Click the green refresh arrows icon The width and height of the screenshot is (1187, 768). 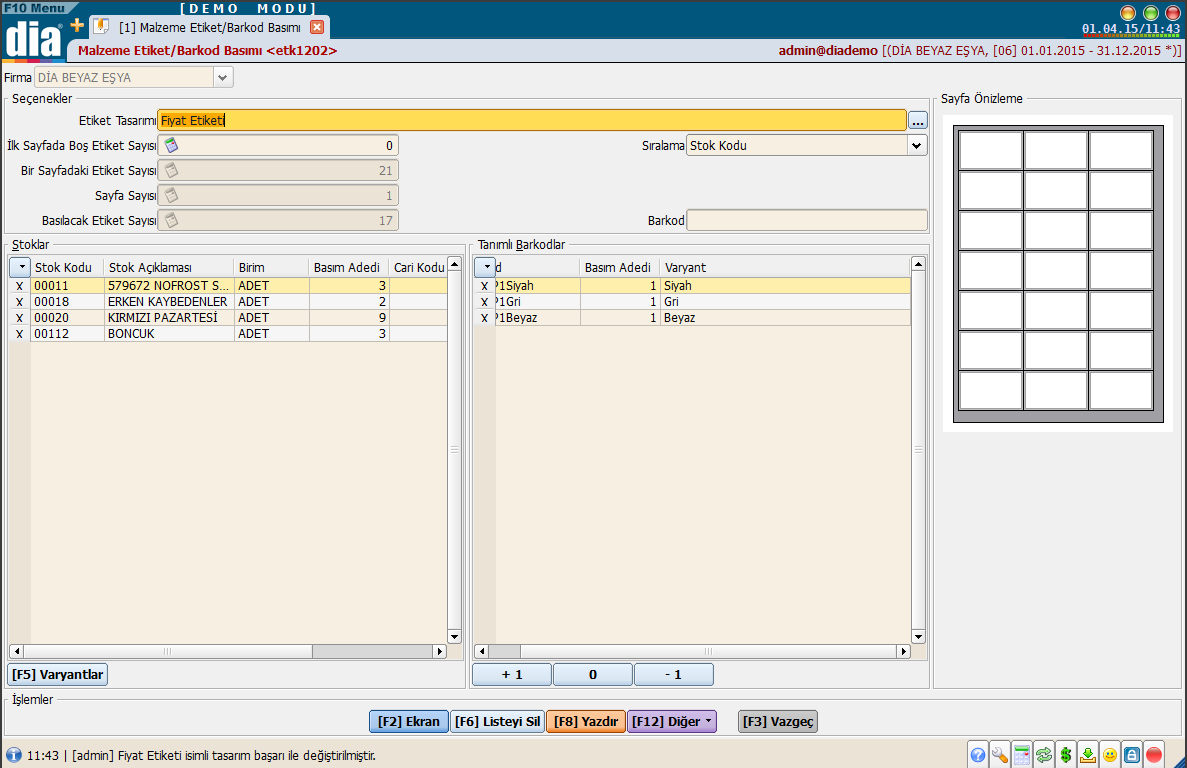[1044, 754]
